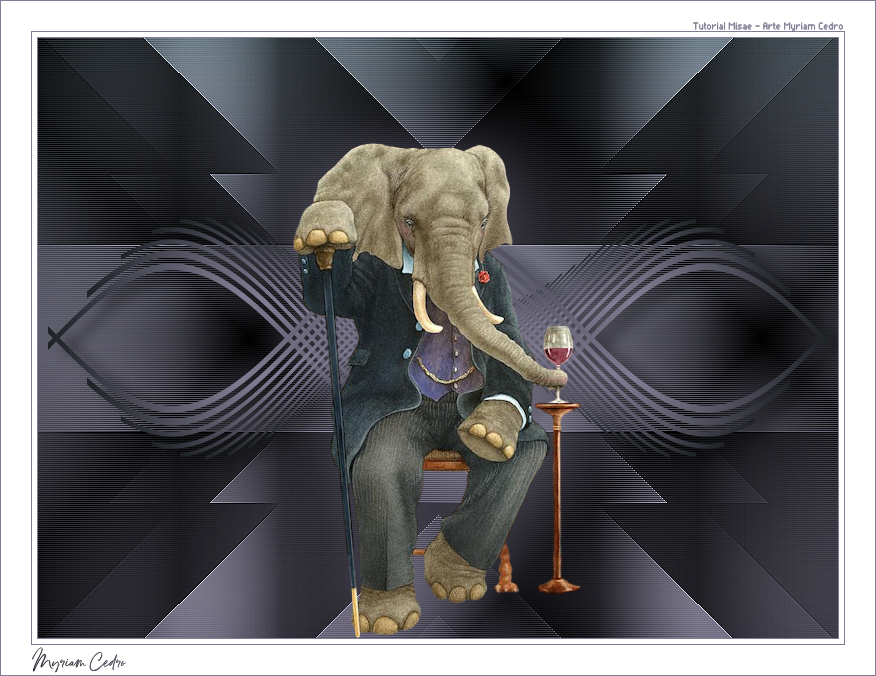Click the Tutorial Misae Arte Myriam Cedro caption
The height and width of the screenshot is (676, 876).
pos(767,26)
